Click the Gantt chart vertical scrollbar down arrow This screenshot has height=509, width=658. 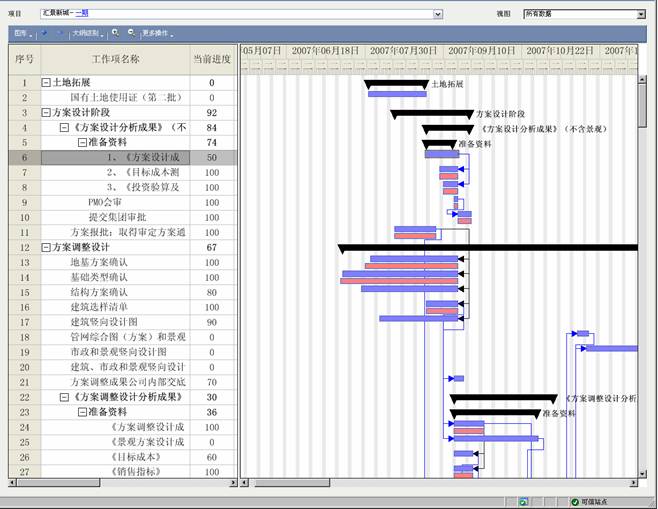pos(642,473)
